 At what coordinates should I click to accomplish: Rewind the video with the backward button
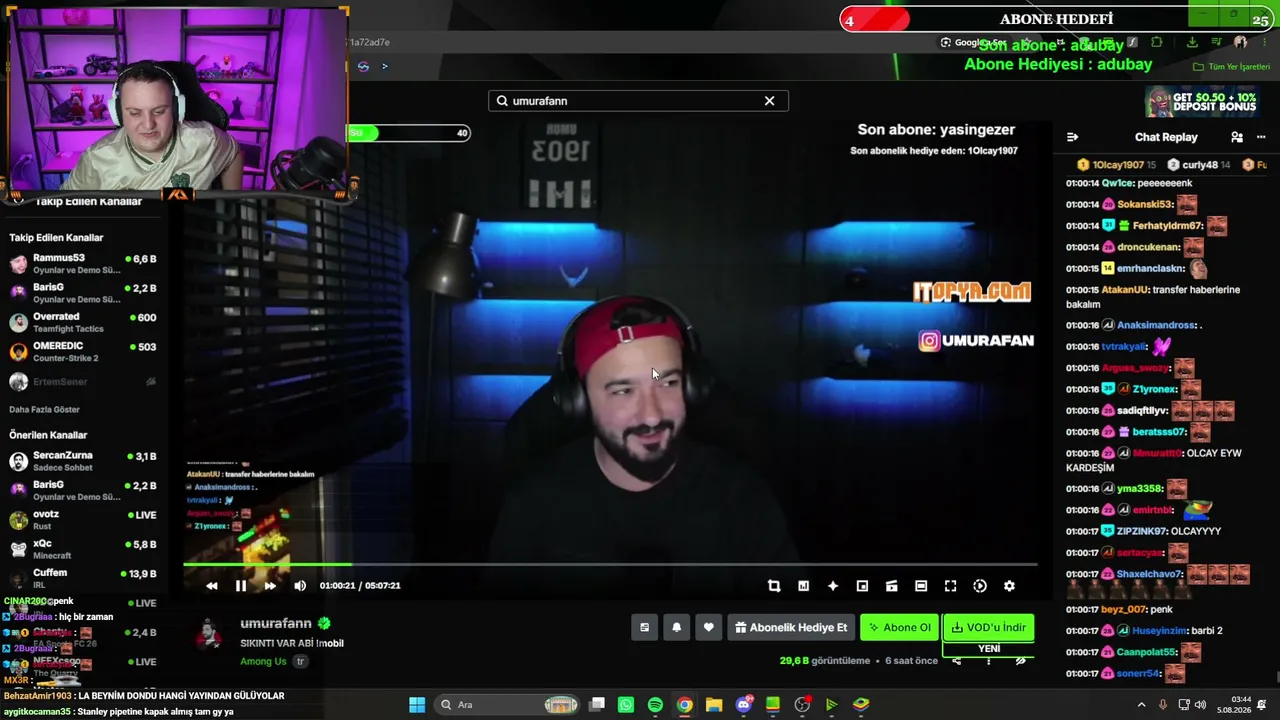point(212,586)
